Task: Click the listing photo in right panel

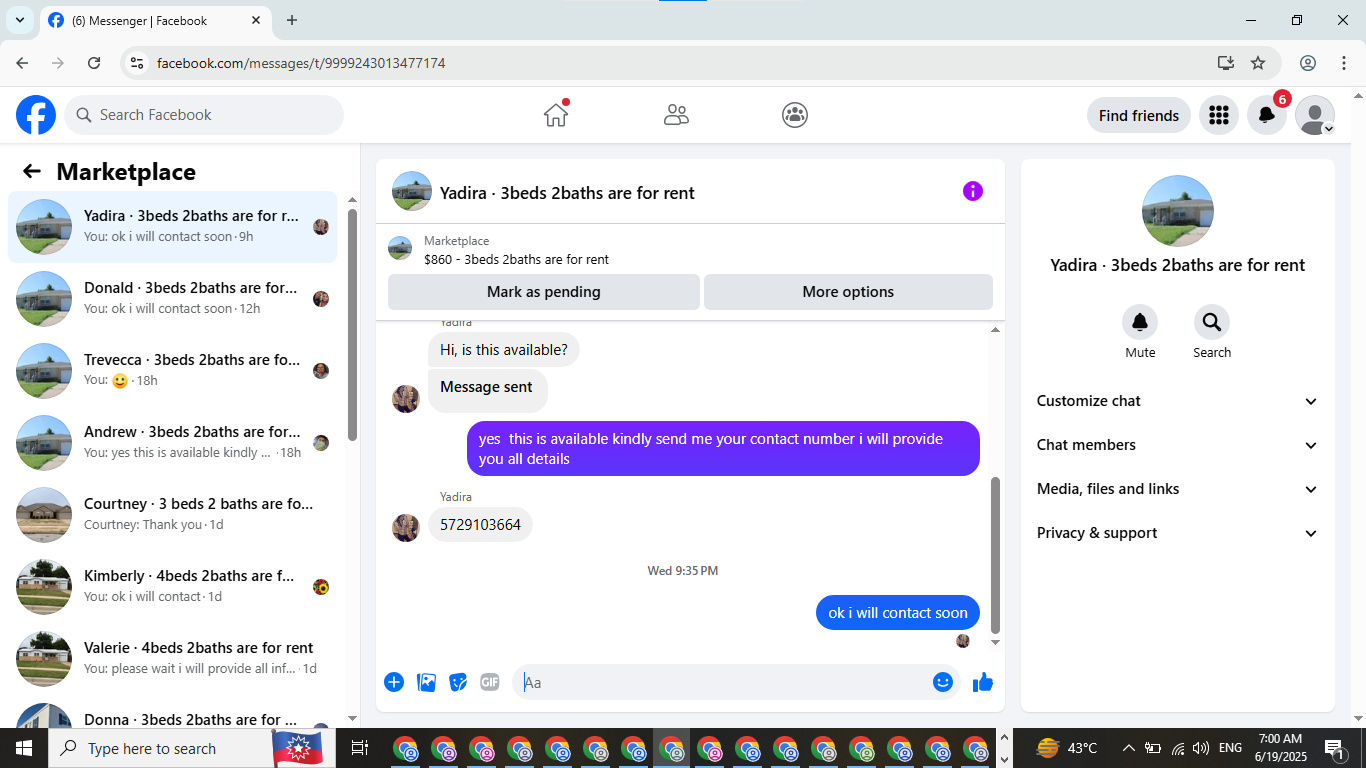Action: pos(1178,211)
